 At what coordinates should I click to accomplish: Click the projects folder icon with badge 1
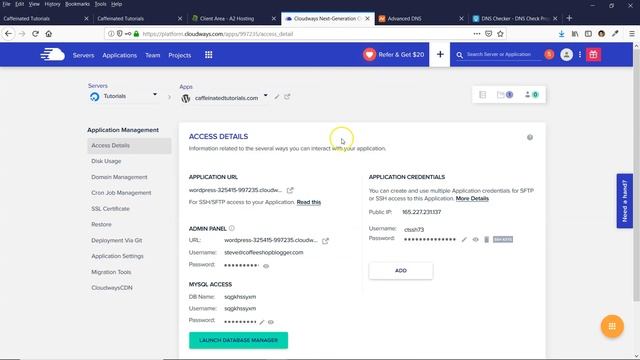pos(505,95)
